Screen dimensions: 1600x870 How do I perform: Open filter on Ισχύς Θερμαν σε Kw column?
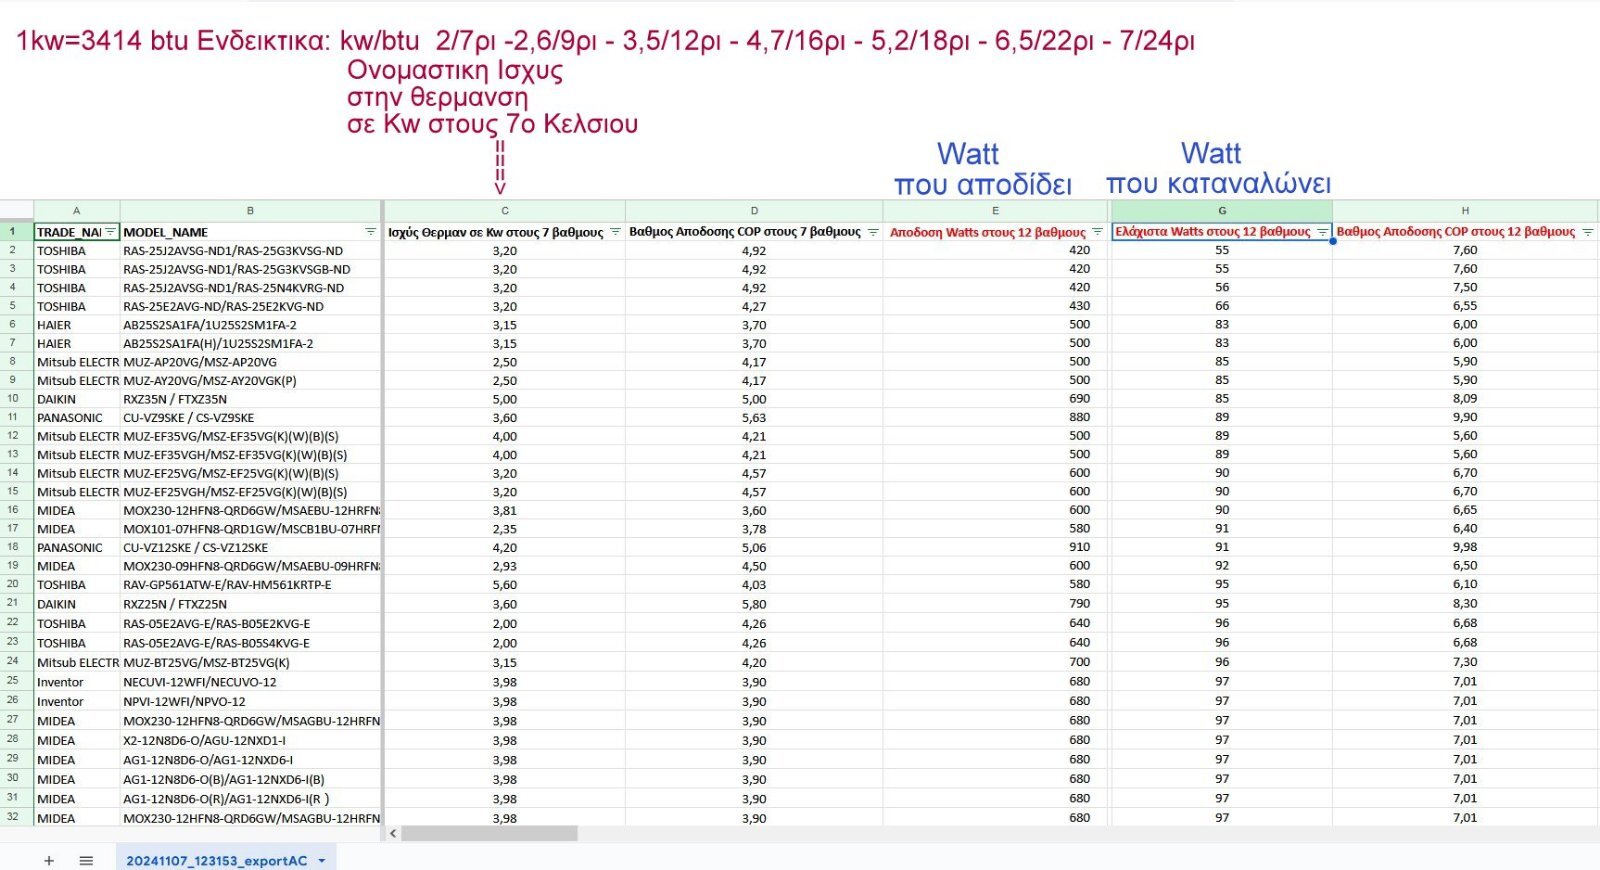[615, 232]
